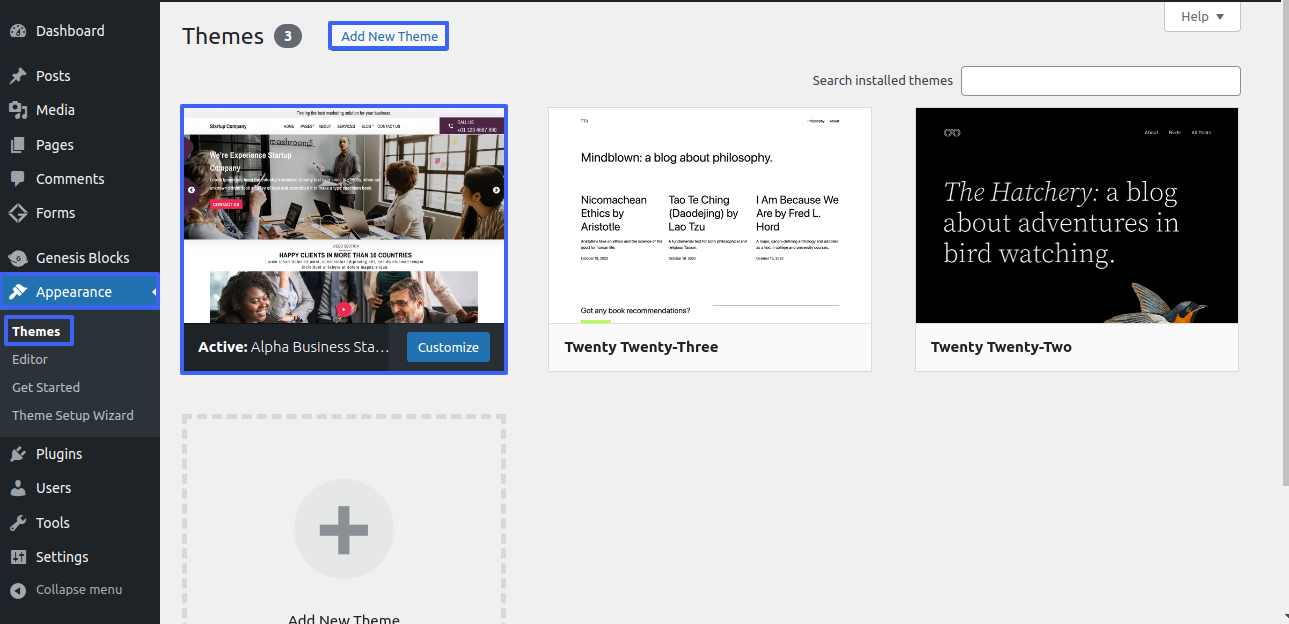Click the Users person icon
The width and height of the screenshot is (1289, 624).
(18, 488)
